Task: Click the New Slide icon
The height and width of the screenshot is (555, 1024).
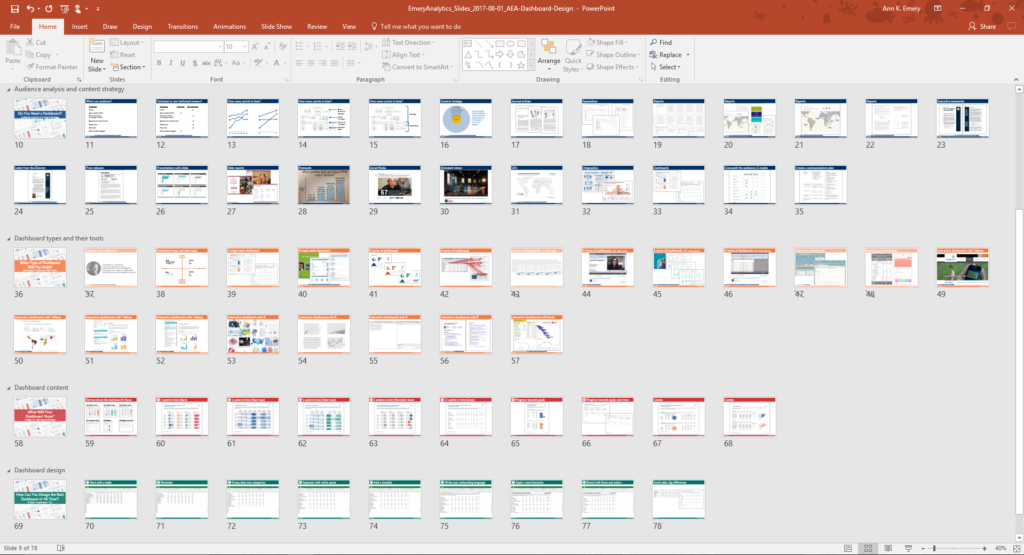Action: point(97,47)
